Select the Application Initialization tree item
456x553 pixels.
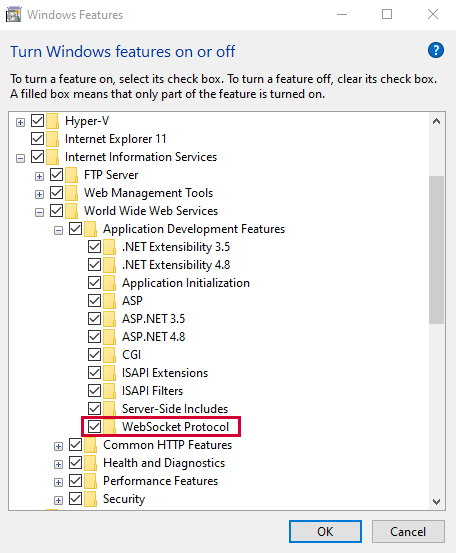click(186, 283)
